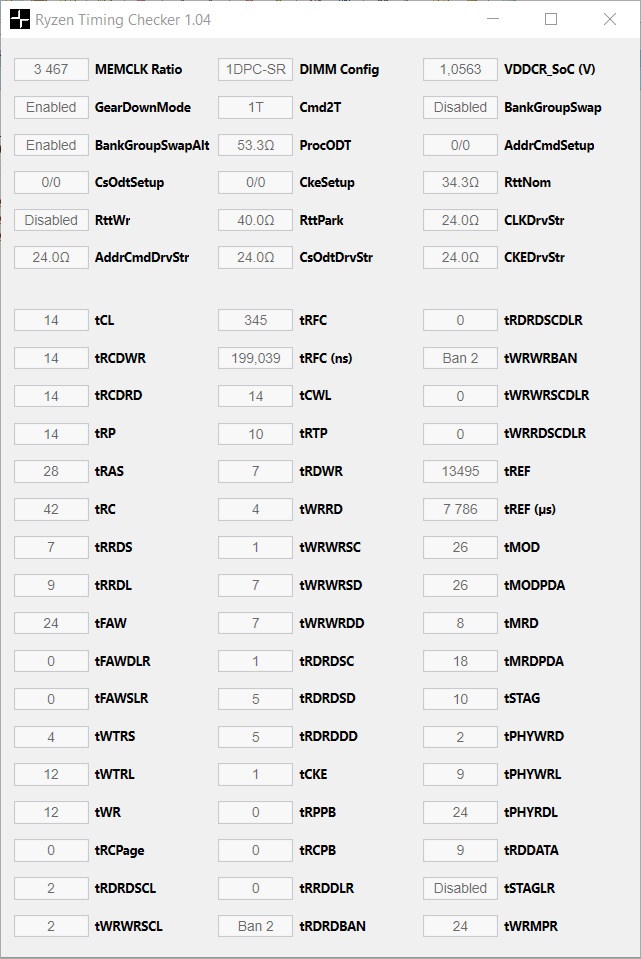
Task: Select the GearDownMode Enabled field
Action: (51, 108)
